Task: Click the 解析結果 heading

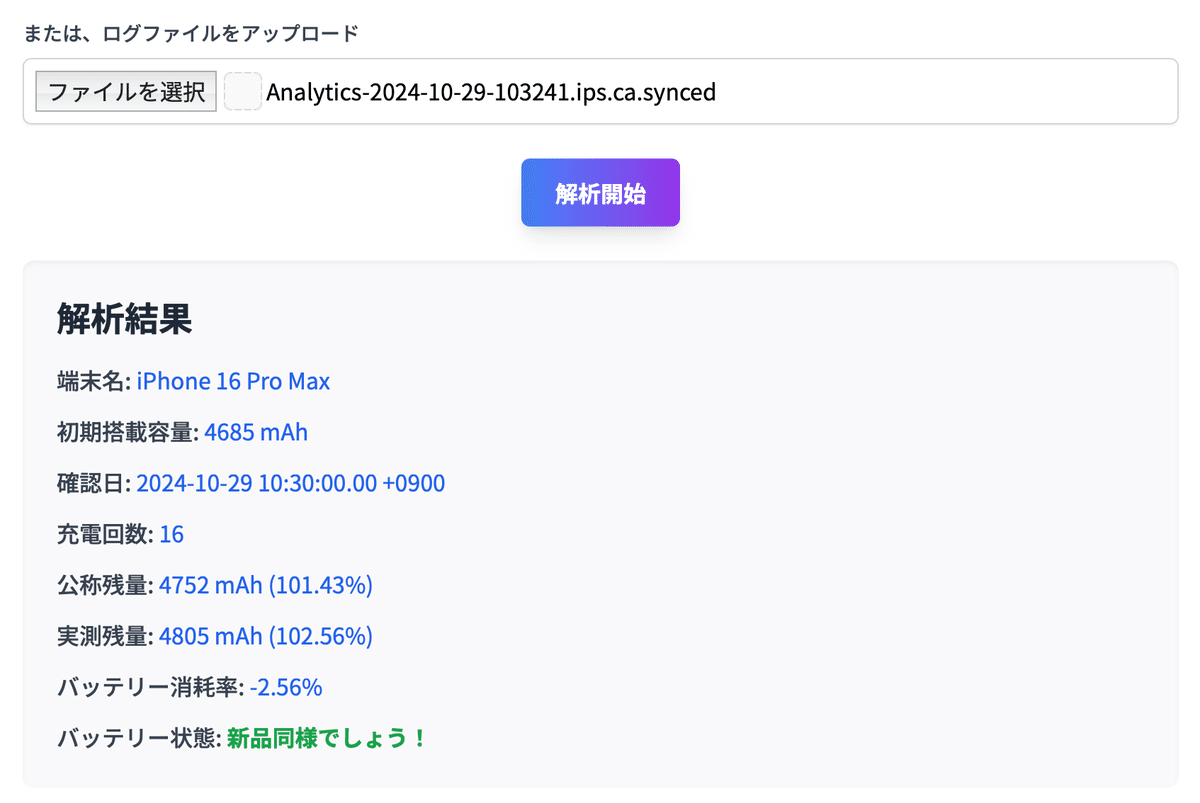Action: (124, 319)
